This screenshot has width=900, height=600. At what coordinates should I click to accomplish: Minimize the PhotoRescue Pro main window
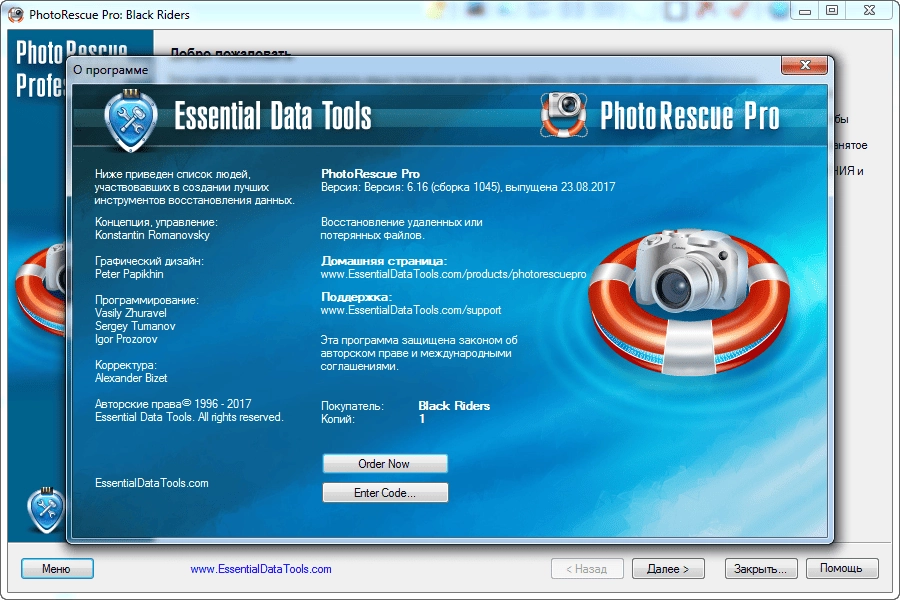[x=805, y=11]
